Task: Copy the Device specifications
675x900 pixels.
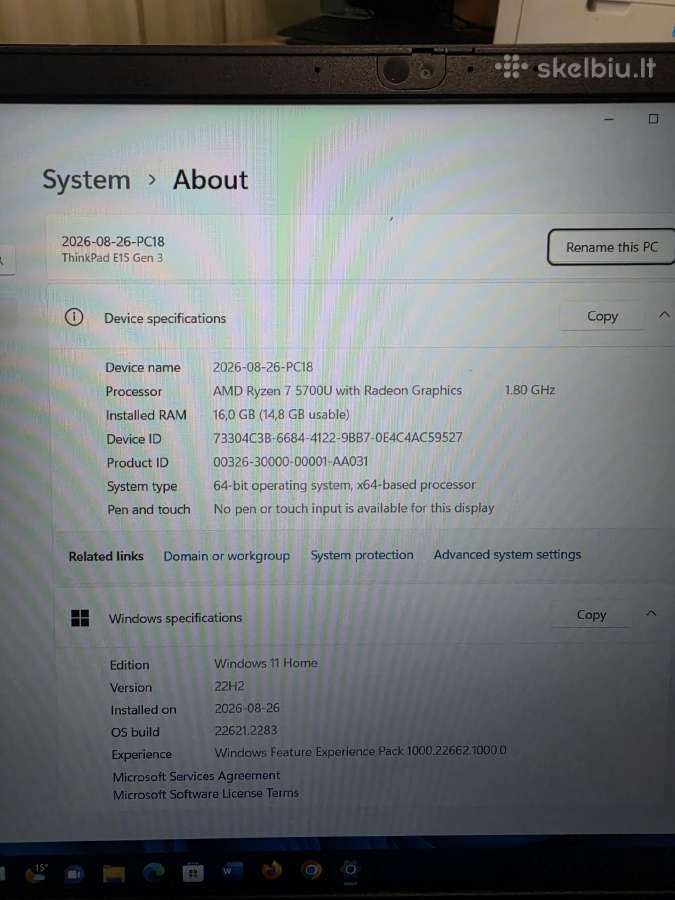Action: point(602,316)
